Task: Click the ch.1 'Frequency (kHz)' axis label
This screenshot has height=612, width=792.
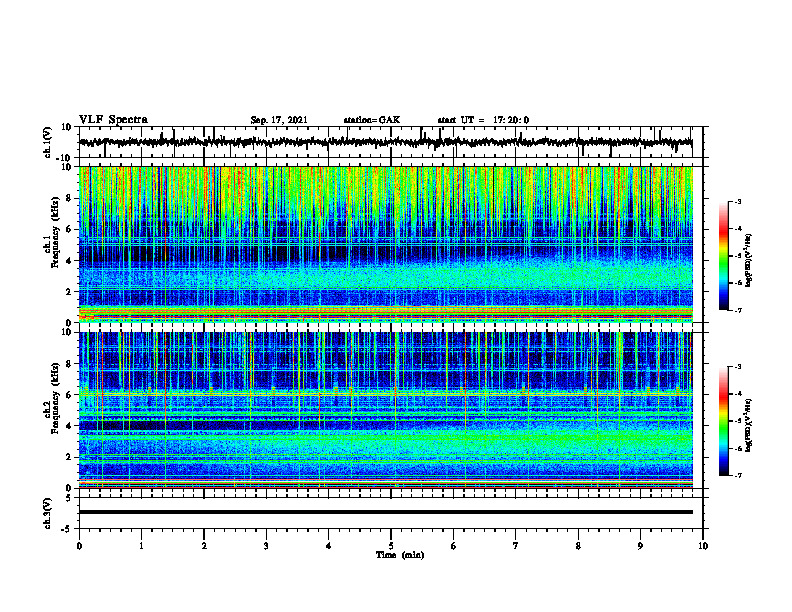Action: pyautogui.click(x=55, y=234)
